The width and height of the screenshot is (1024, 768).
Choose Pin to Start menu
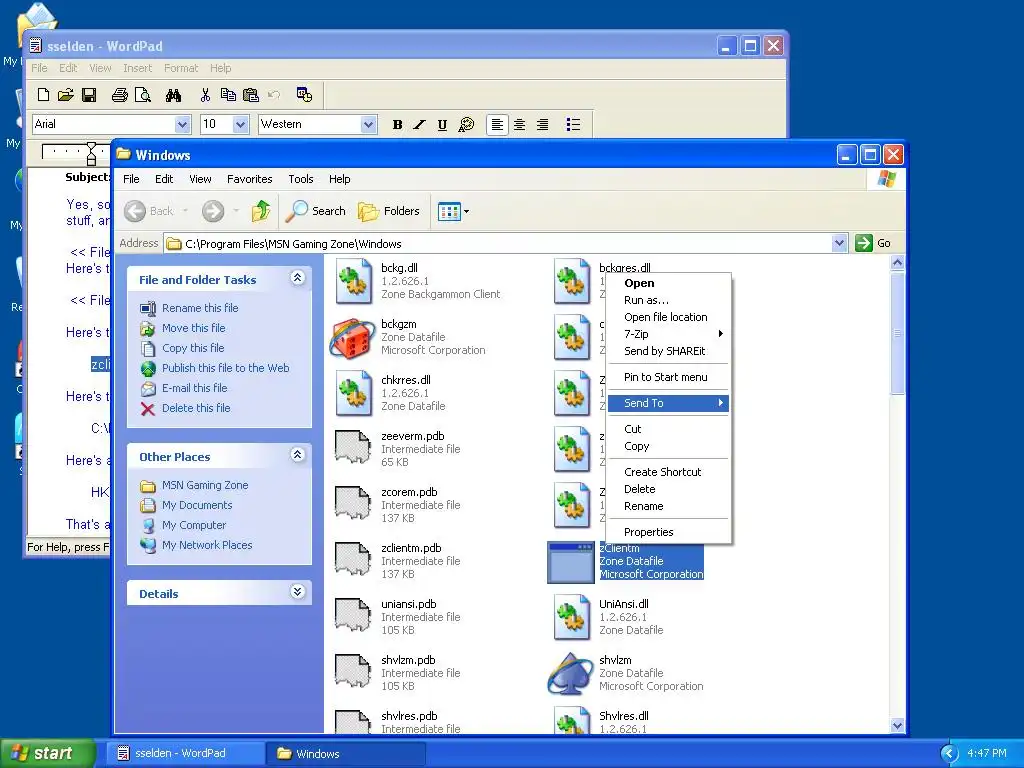[668, 377]
